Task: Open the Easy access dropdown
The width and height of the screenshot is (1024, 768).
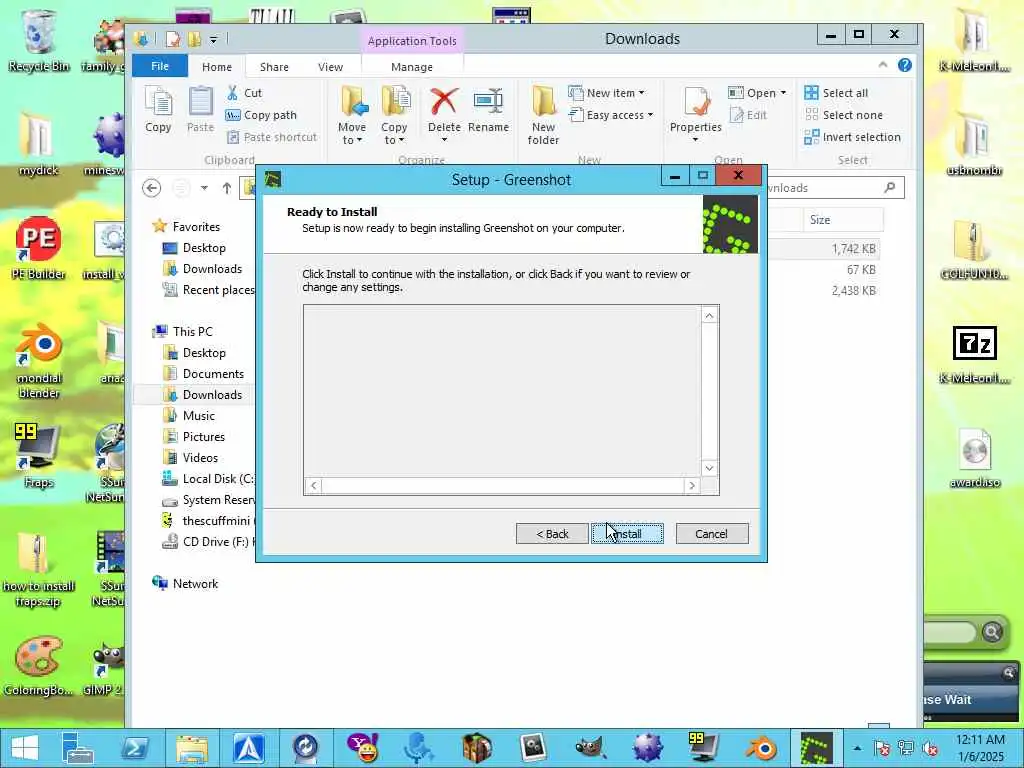Action: 611,115
